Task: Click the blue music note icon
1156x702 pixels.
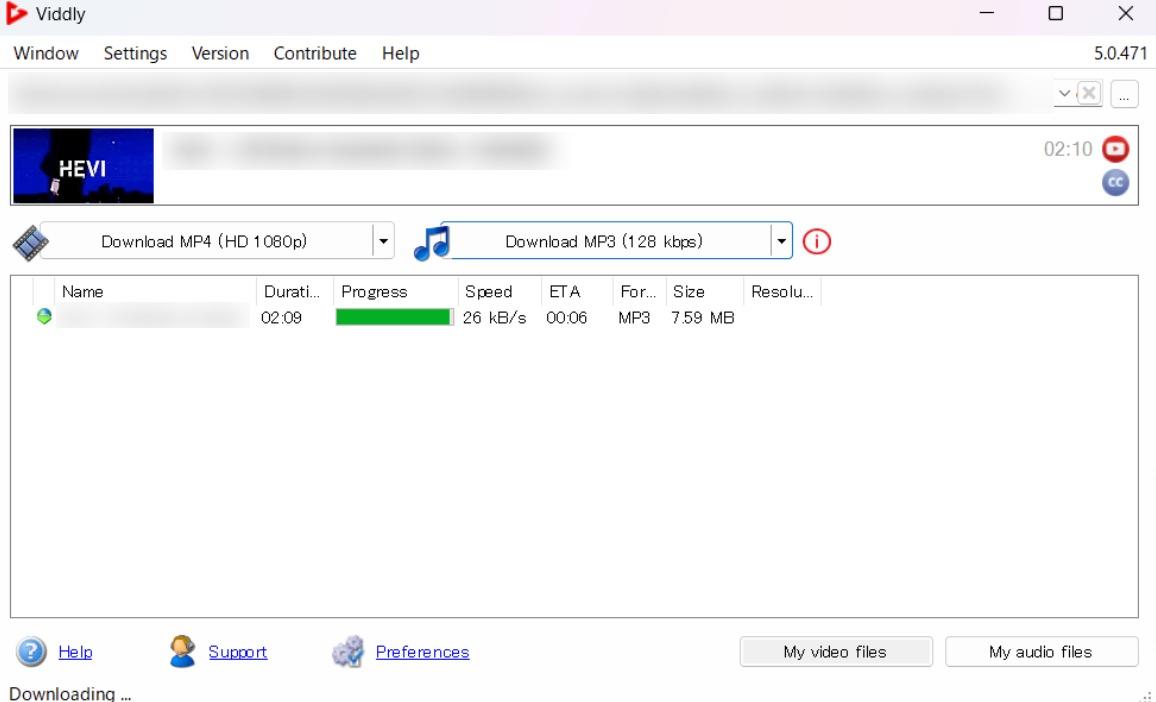Action: pyautogui.click(x=431, y=243)
